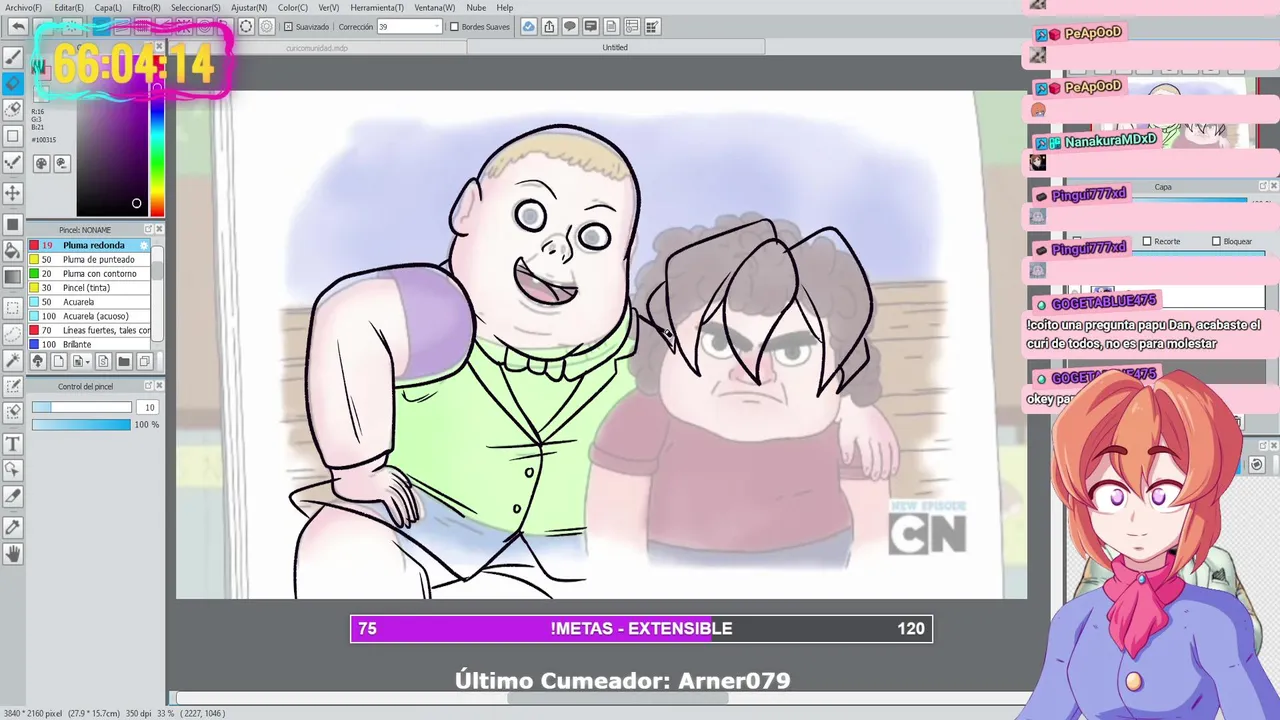Select the Pluma con contorno brush
The width and height of the screenshot is (1280, 720).
click(90, 273)
